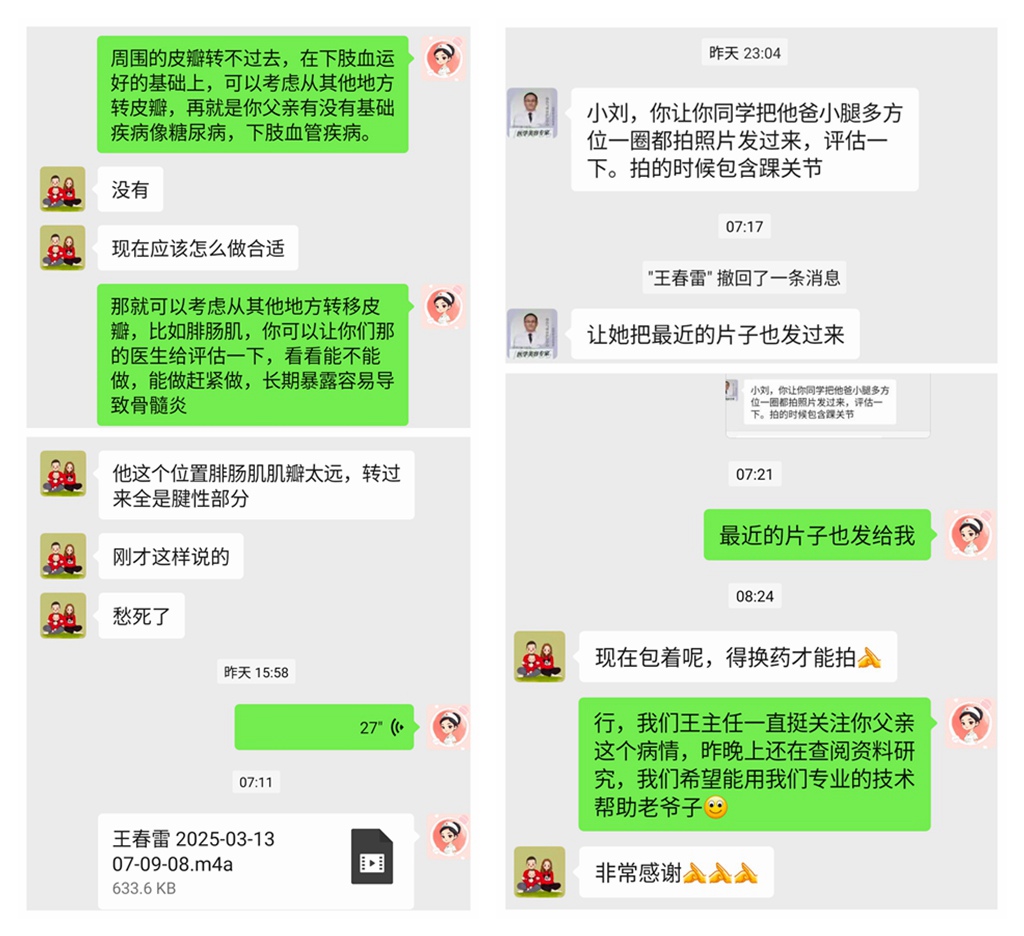The image size is (1024, 936).
Task: Tap the 昨天 23:04 timestamp
Action: click(x=744, y=53)
